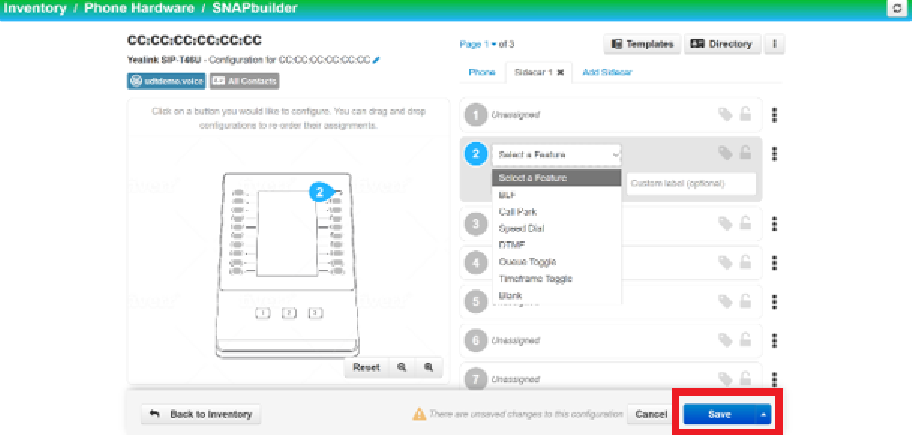
Task: Click the Add Sidecar tab
Action: (x=607, y=73)
